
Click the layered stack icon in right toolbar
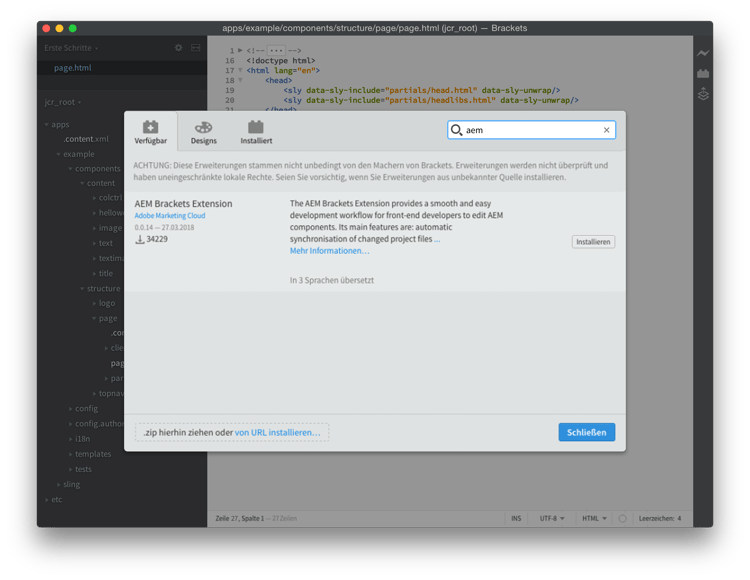click(703, 94)
